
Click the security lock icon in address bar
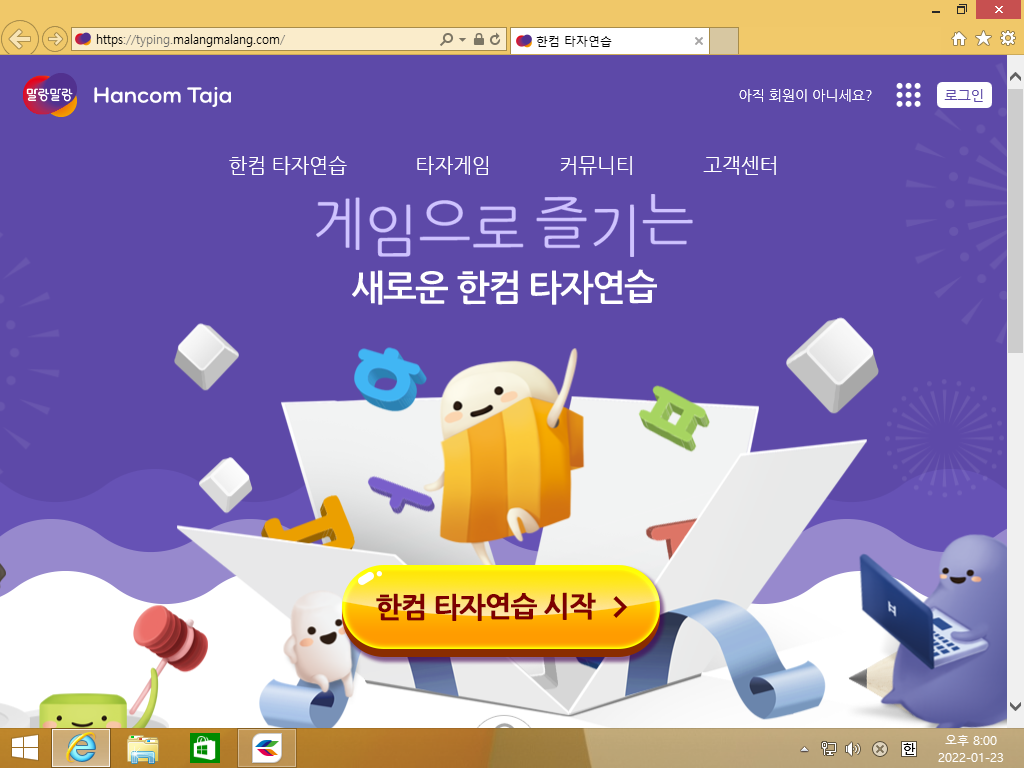tap(479, 39)
